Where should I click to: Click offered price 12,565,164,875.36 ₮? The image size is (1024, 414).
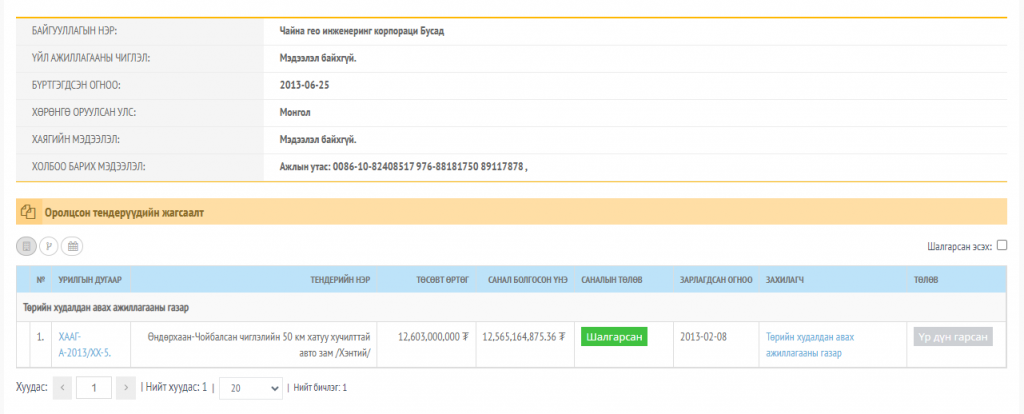coord(524,338)
